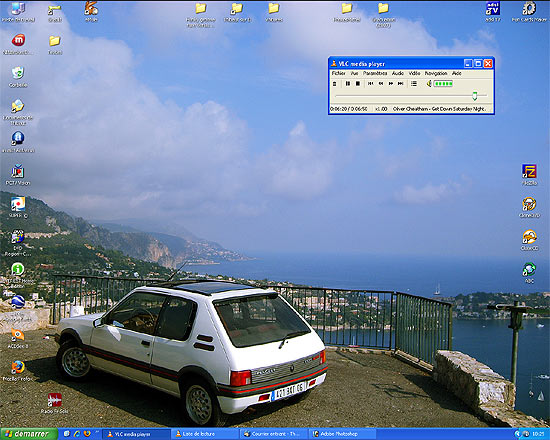The image size is (550, 440).
Task: Open the adsl TV desktop icon
Action: (493, 12)
